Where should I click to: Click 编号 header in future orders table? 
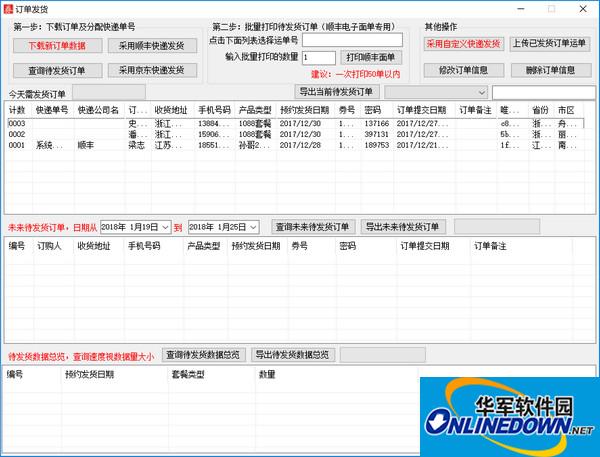(17, 246)
